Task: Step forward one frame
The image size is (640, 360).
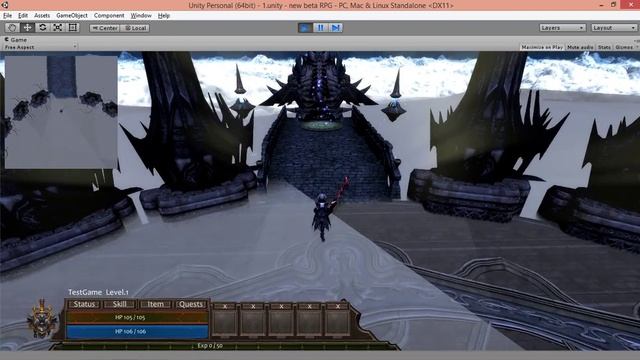Action: click(336, 28)
